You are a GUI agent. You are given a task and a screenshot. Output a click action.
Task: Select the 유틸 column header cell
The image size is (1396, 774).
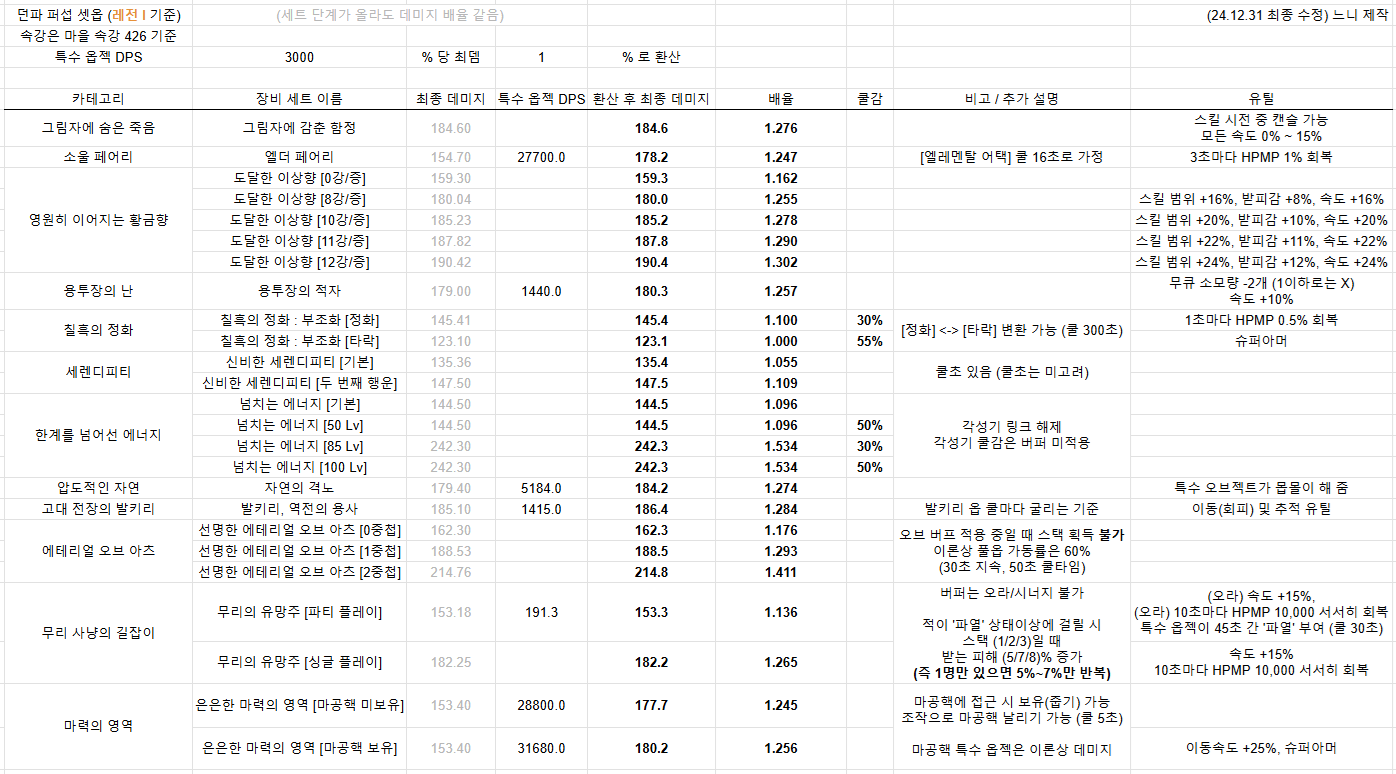click(x=1261, y=99)
